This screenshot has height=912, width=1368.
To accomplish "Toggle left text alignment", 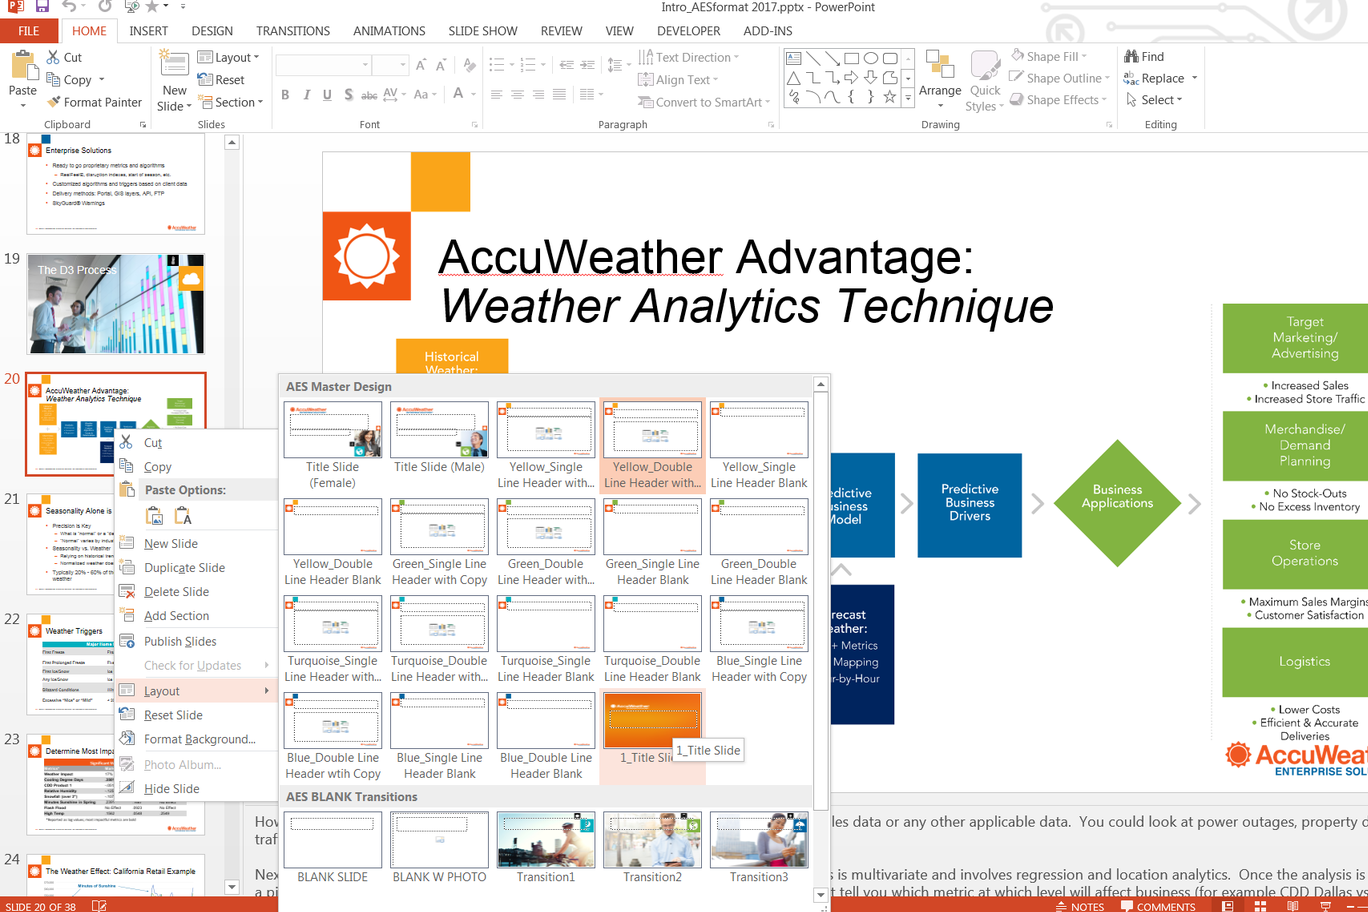I will pyautogui.click(x=496, y=95).
